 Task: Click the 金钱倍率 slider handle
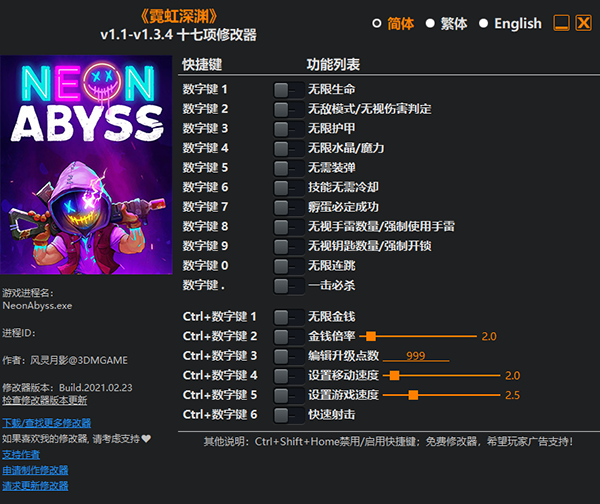point(370,336)
